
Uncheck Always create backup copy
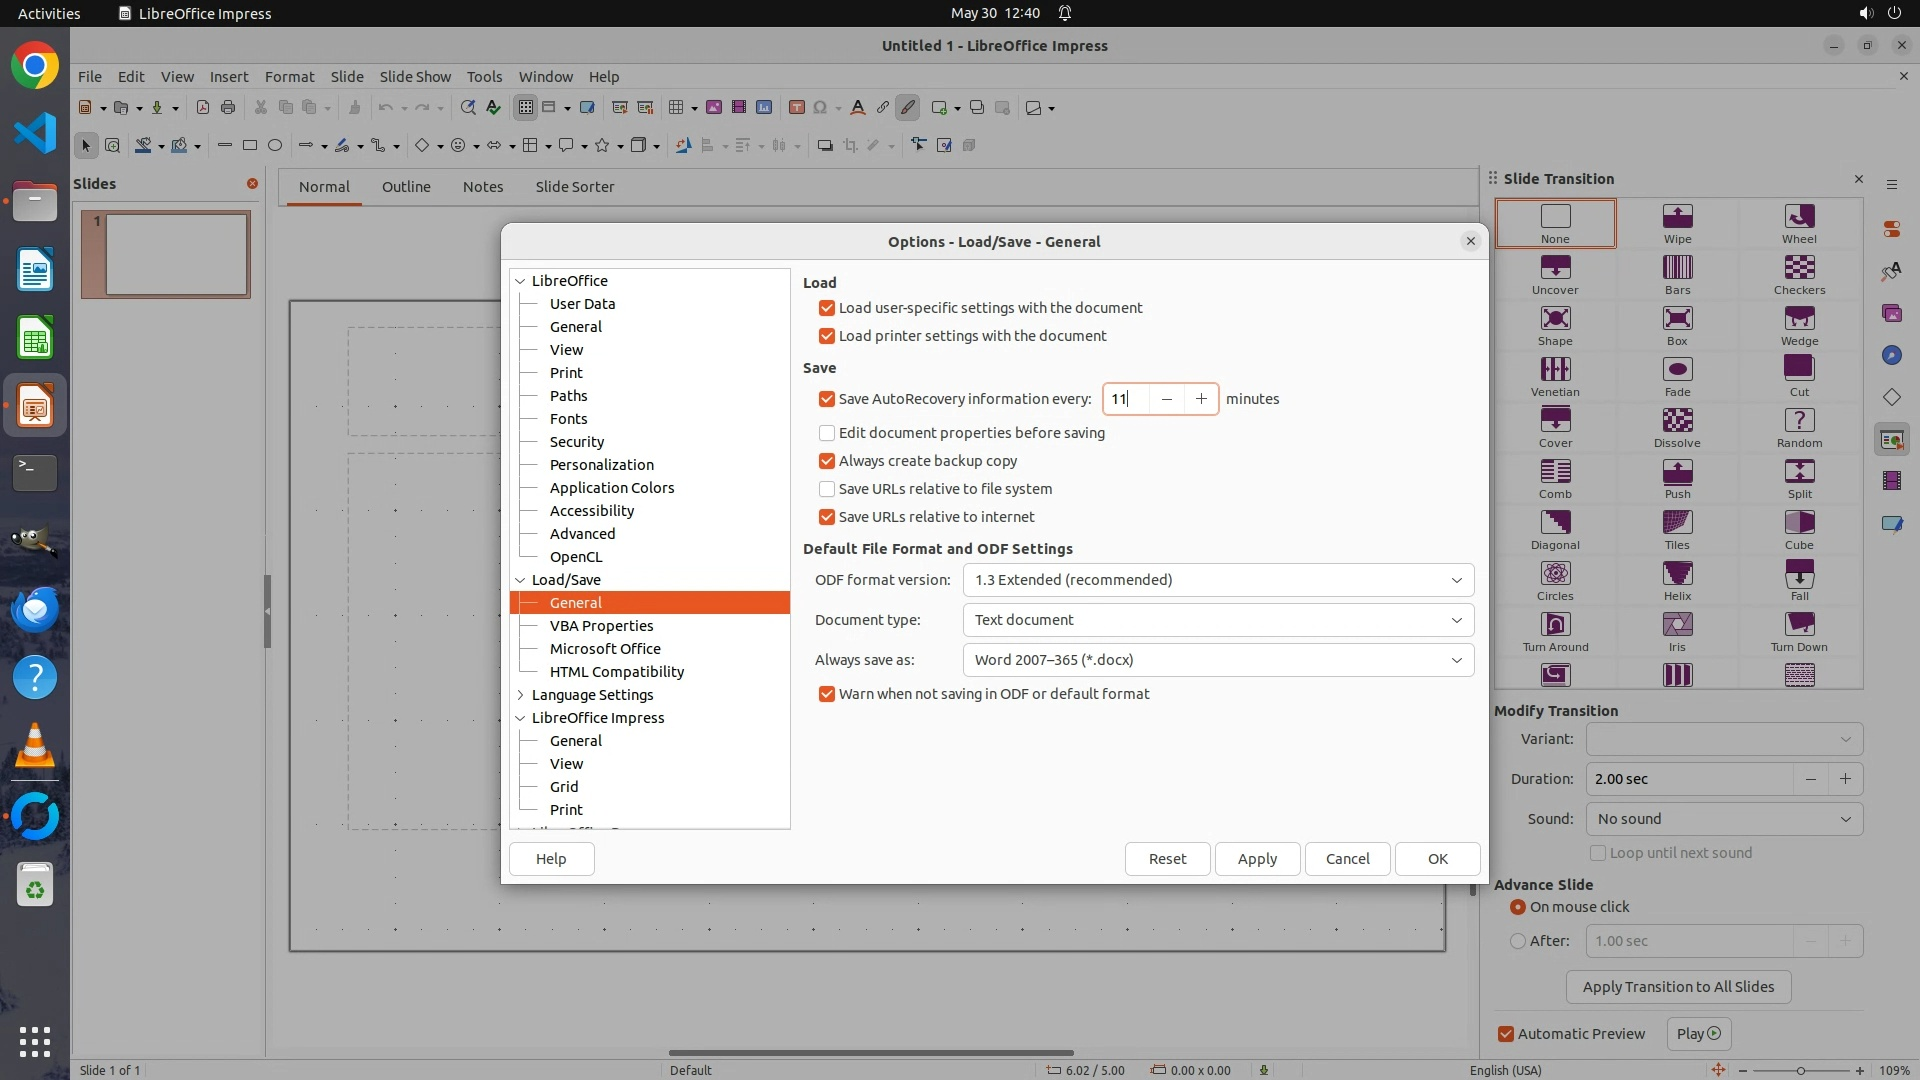point(827,461)
